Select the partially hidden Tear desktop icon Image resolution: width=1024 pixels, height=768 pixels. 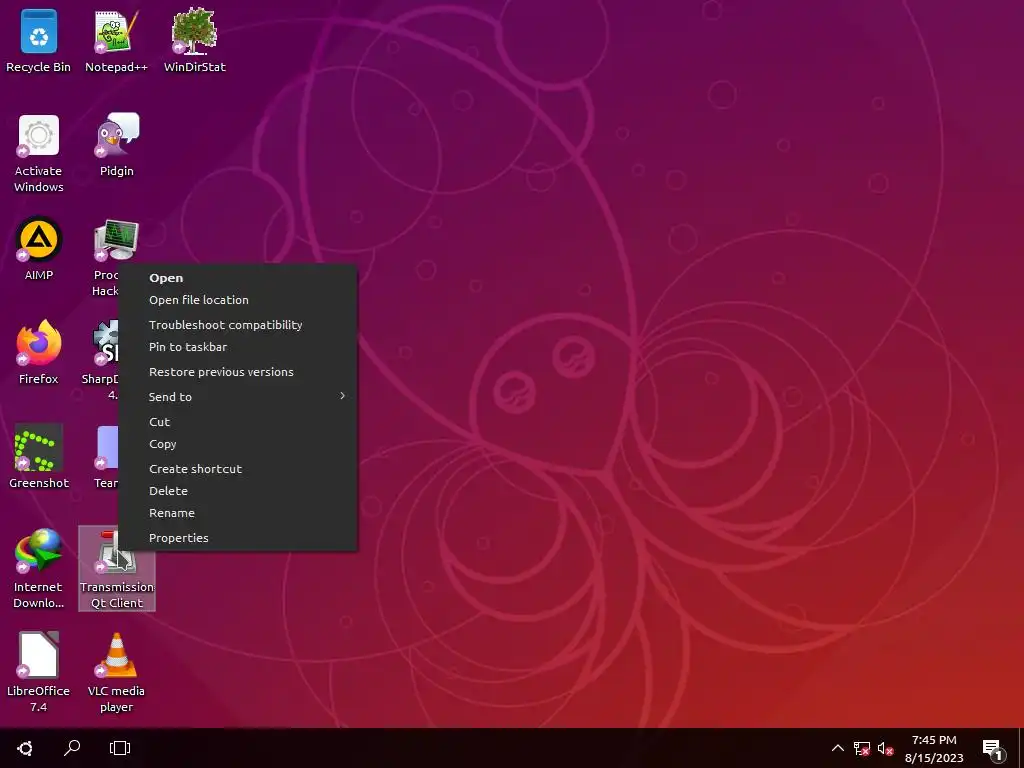(x=106, y=456)
